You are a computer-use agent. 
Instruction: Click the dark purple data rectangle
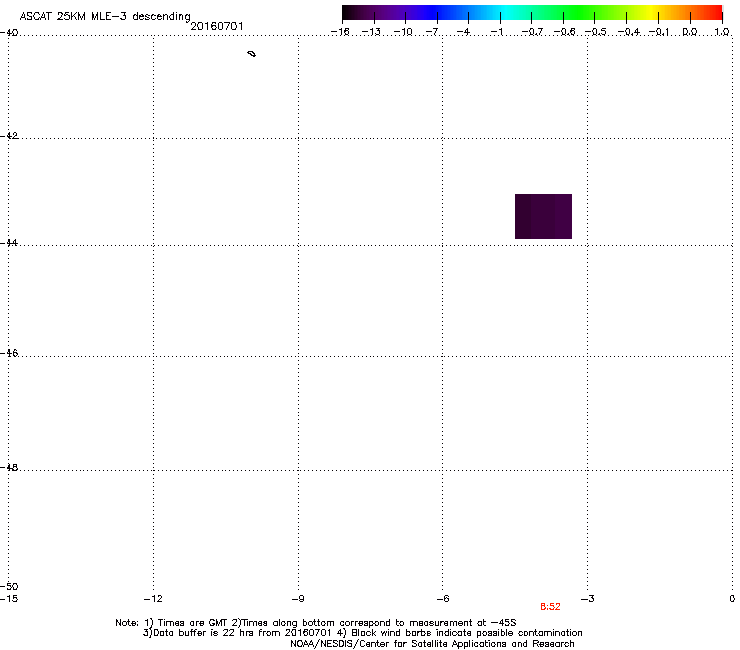[543, 216]
